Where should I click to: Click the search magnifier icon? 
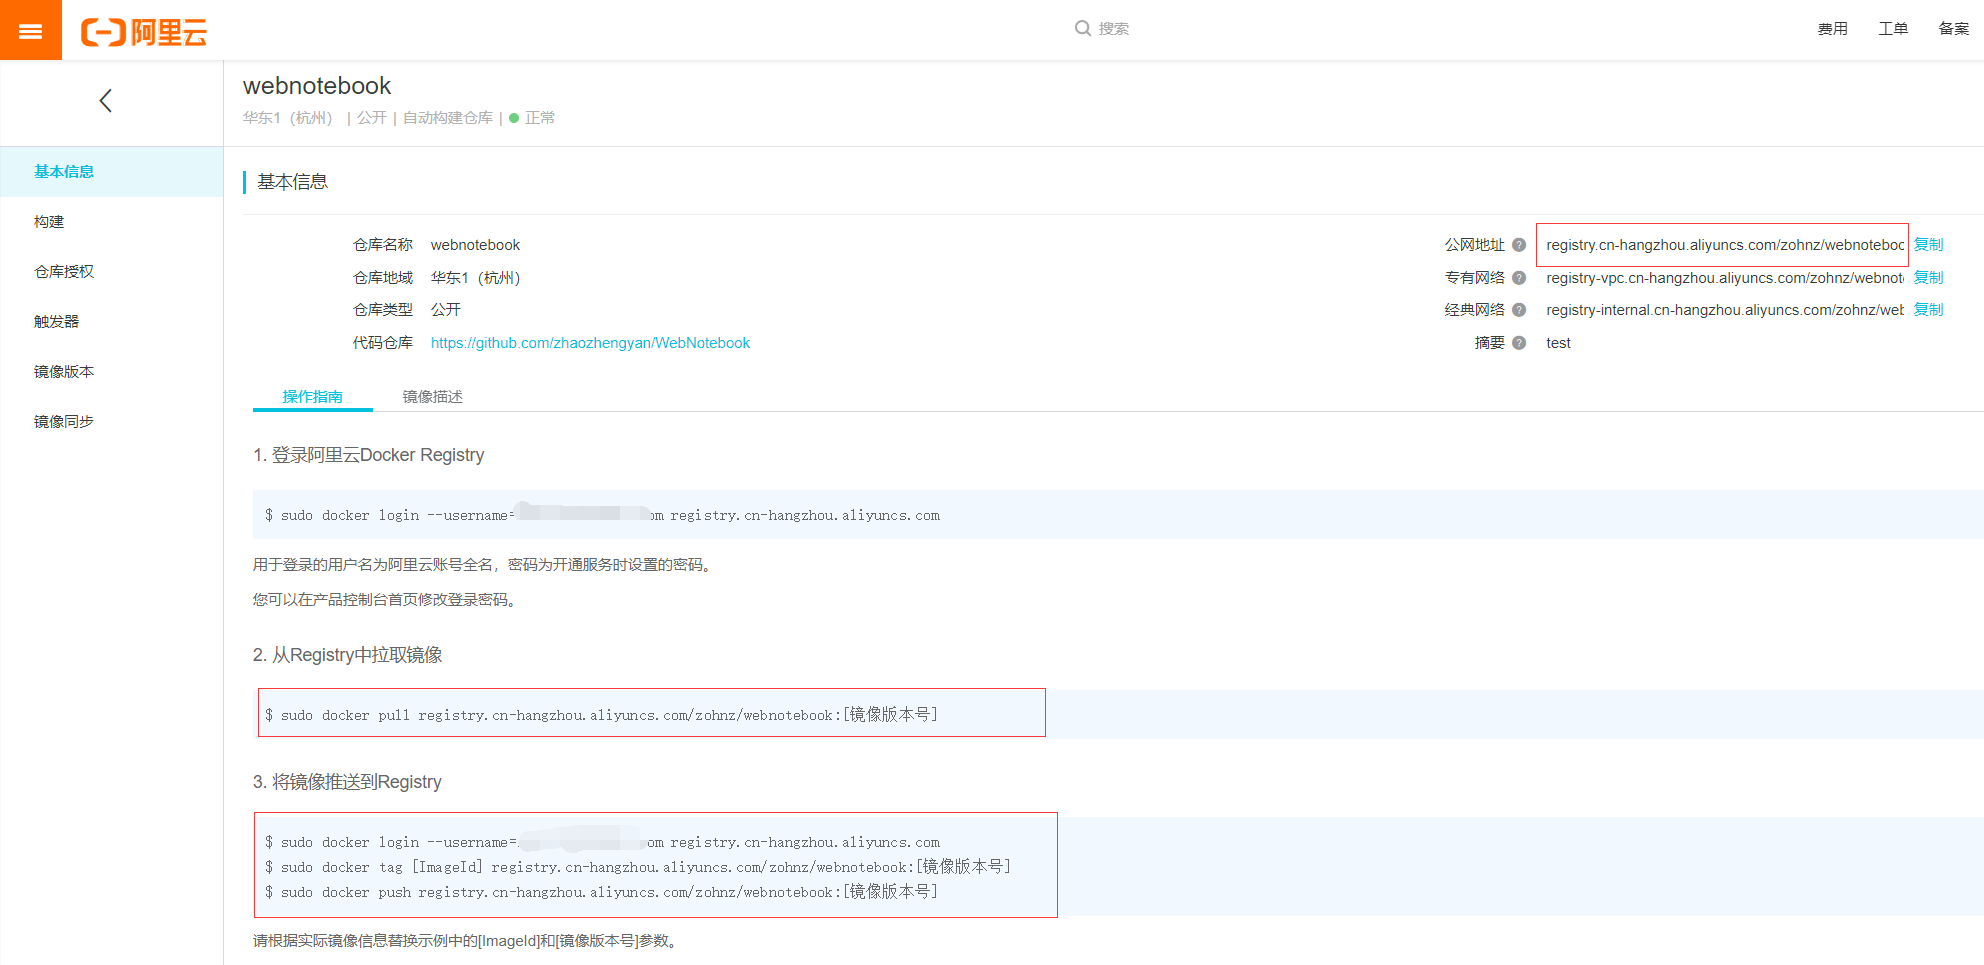click(1082, 28)
